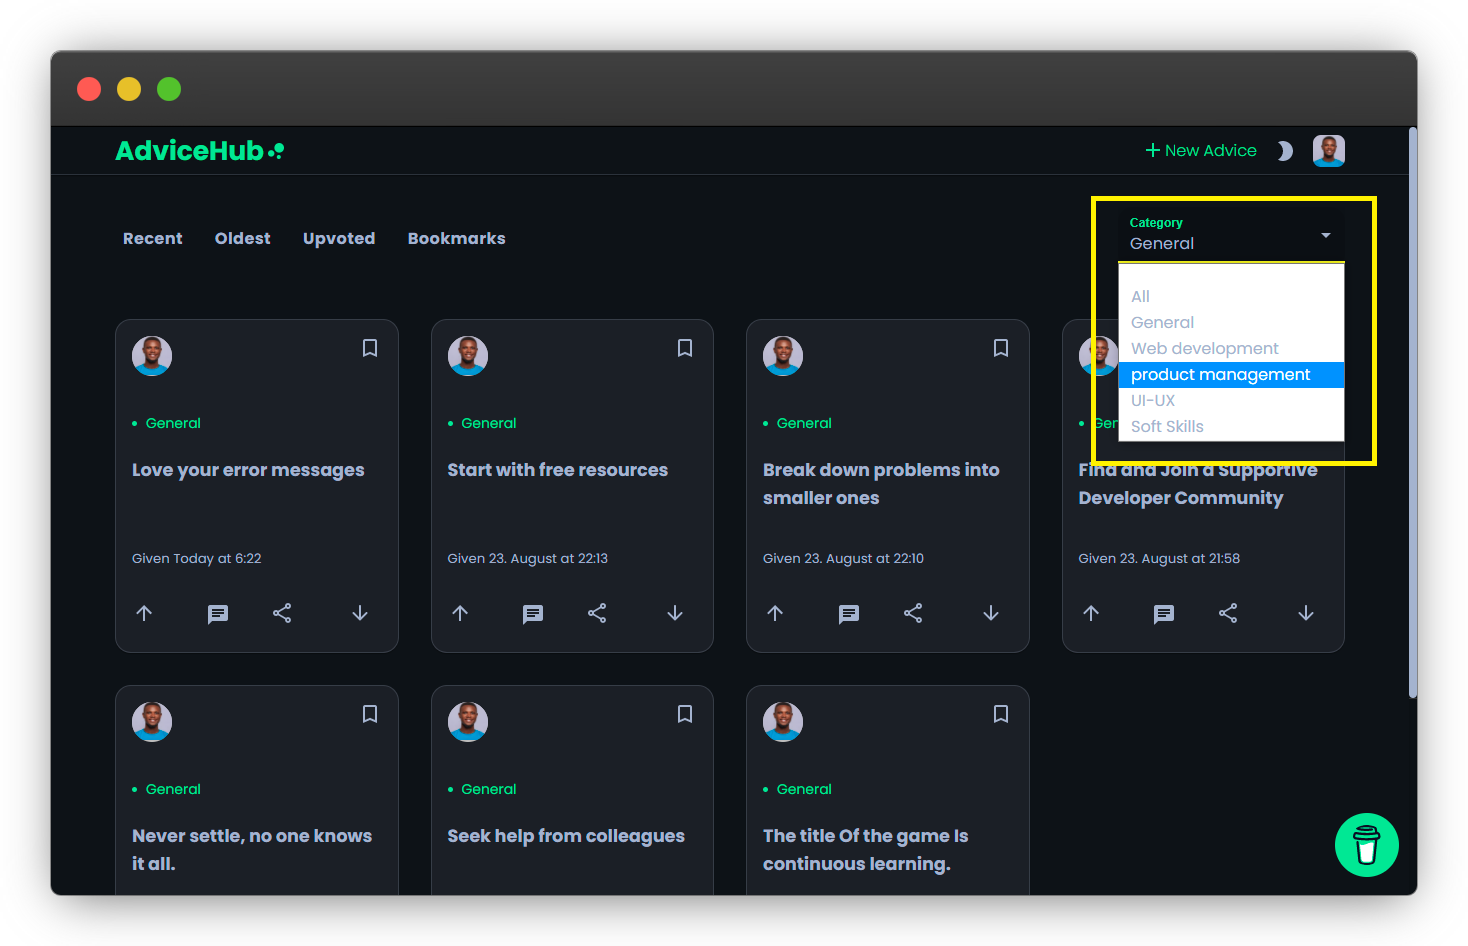The image size is (1468, 946).
Task: Click the green maximize window button
Action: 169,89
